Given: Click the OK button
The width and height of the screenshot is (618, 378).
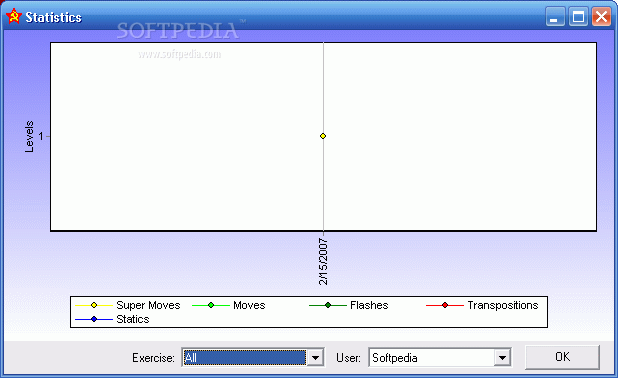Looking at the screenshot, I should coord(562,357).
